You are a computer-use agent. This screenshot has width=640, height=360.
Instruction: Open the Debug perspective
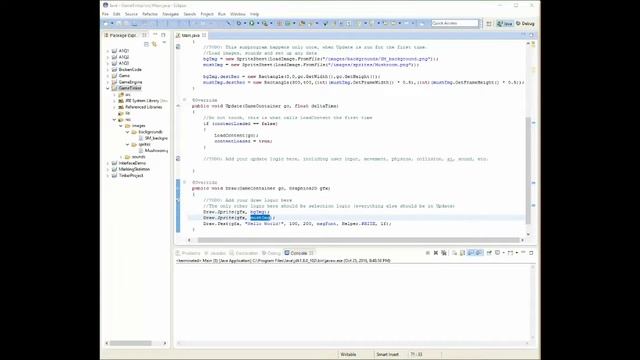[525, 24]
